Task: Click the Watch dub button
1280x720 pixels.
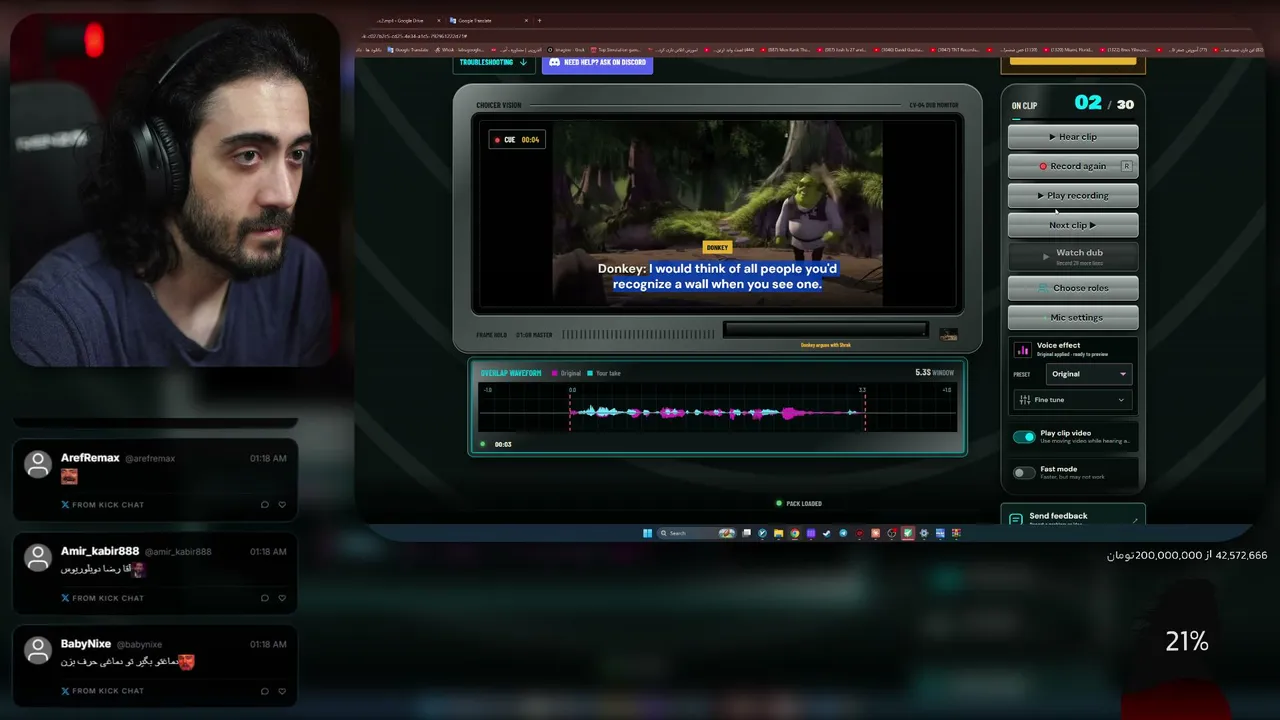Action: (1073, 256)
